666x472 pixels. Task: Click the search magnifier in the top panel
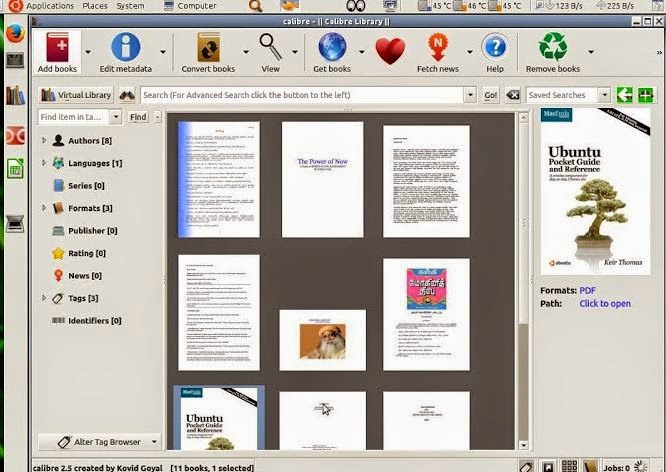[255, 6]
